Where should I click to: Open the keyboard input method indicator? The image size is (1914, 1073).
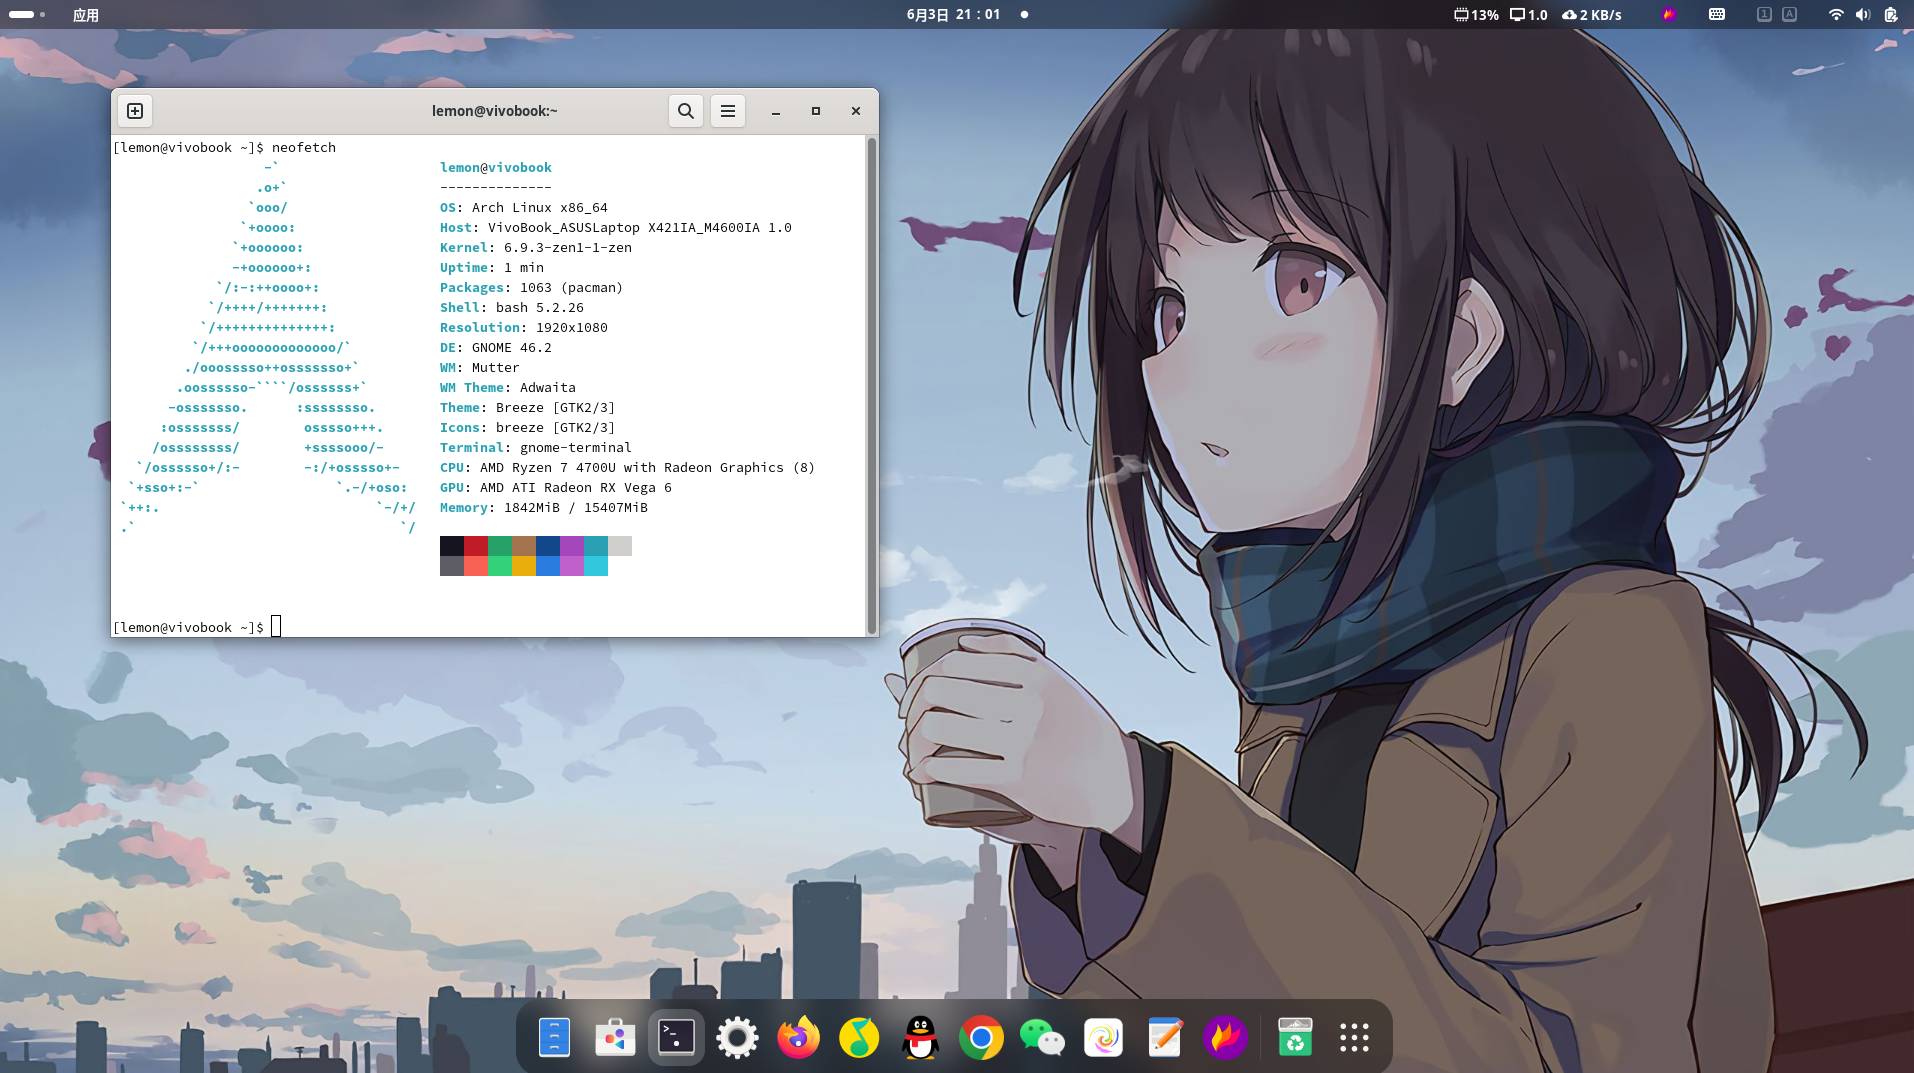tap(1717, 14)
